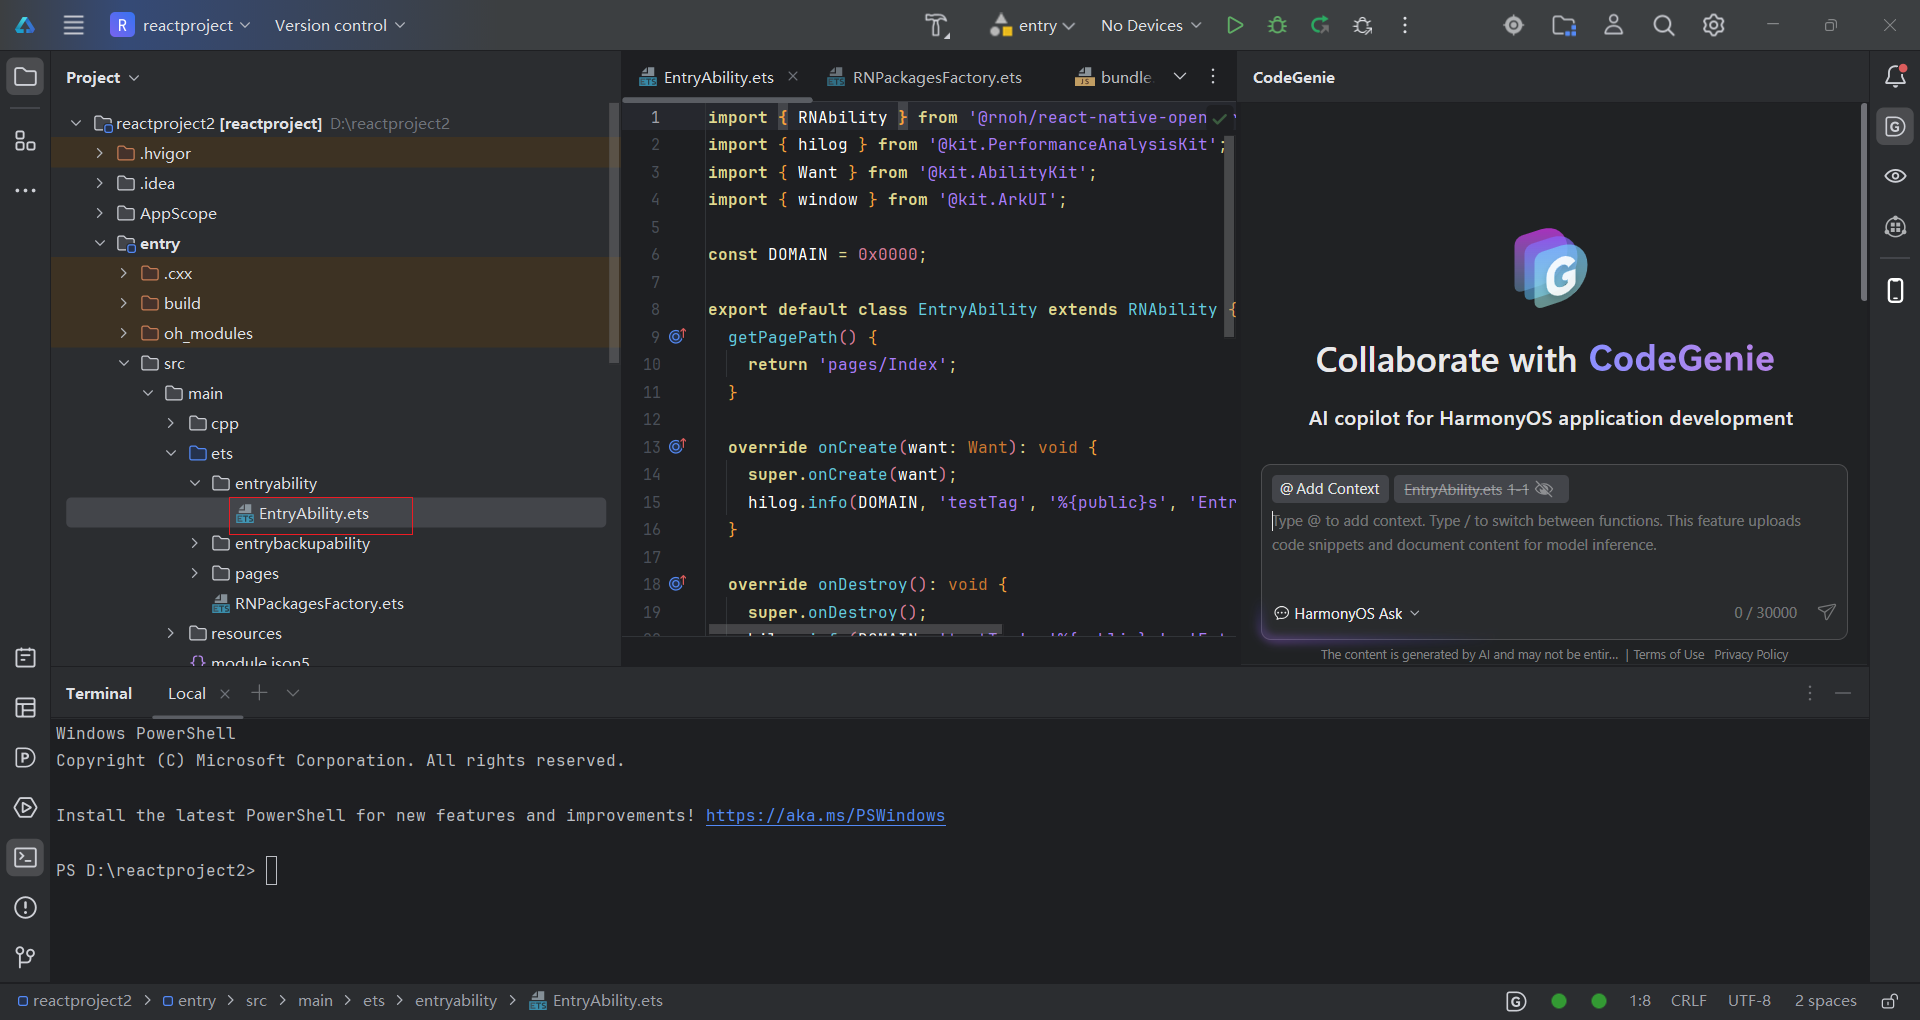This screenshot has width=1920, height=1020.
Task: Open terminal panel options menu
Action: tap(1809, 693)
